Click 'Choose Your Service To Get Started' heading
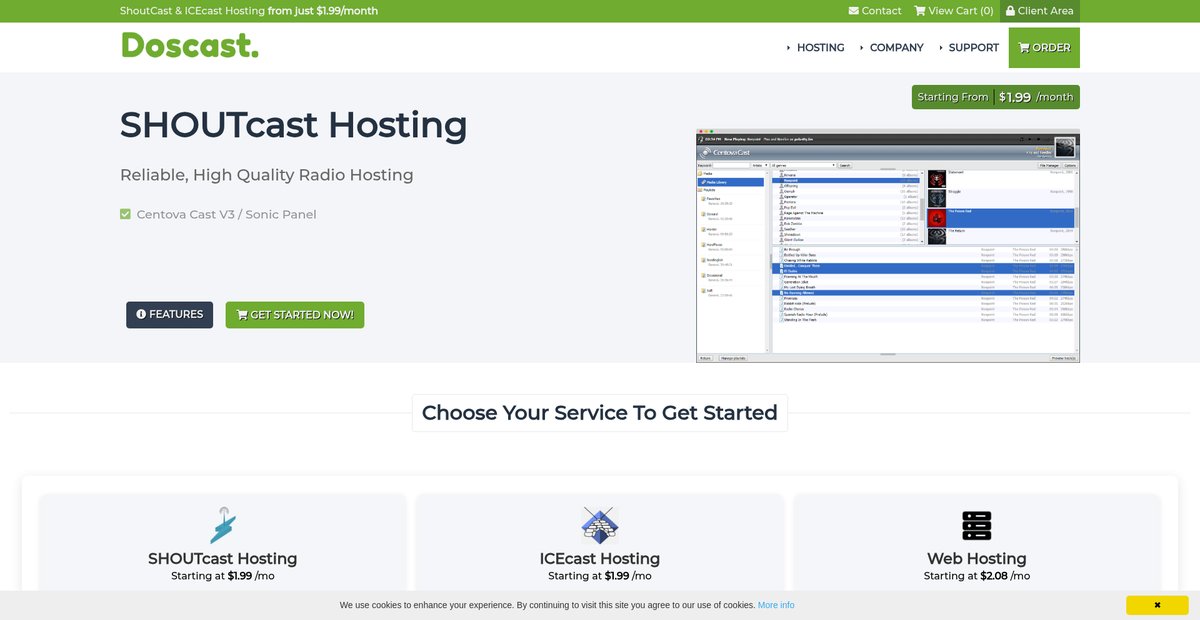1200x620 pixels. (600, 413)
